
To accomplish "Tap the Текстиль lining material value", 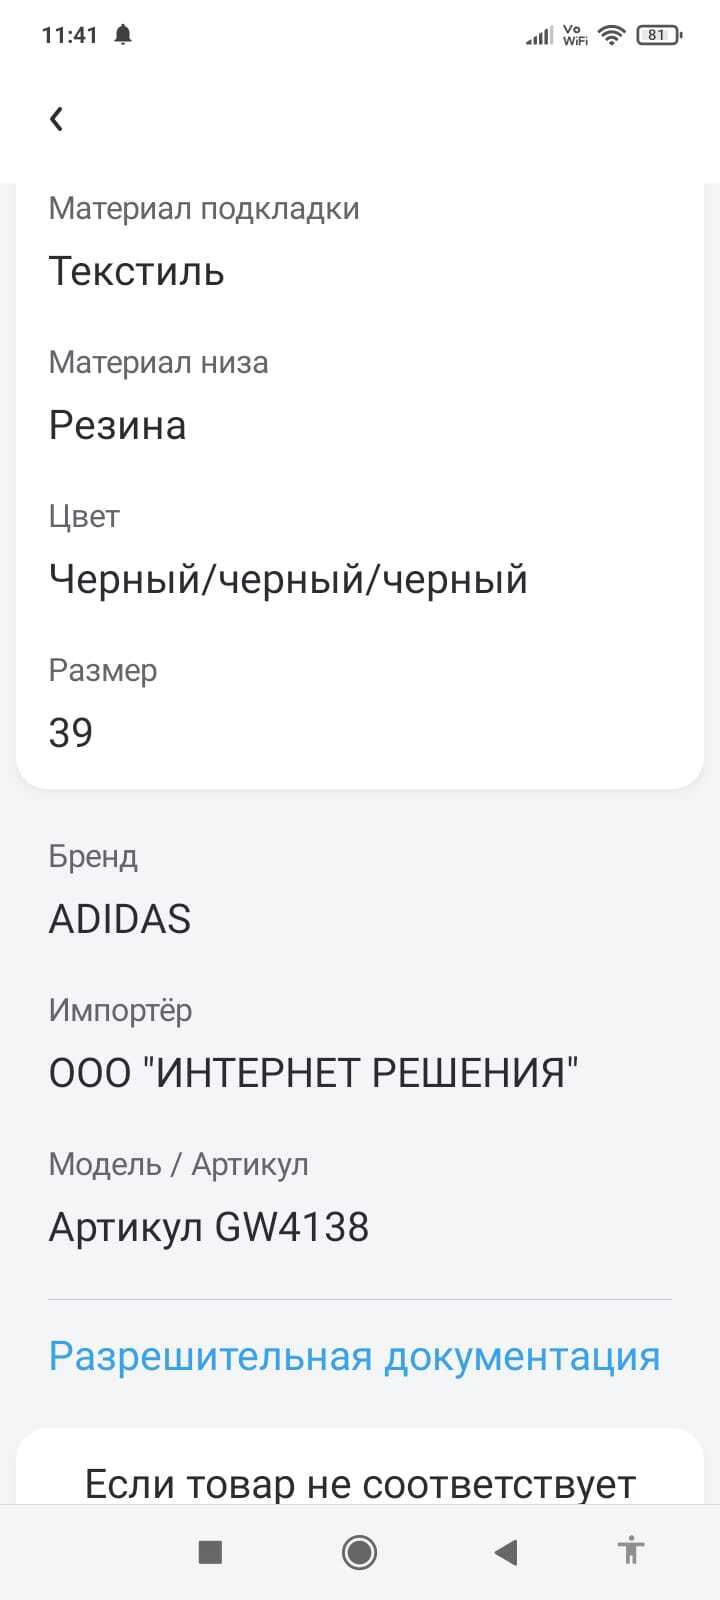I will (137, 271).
